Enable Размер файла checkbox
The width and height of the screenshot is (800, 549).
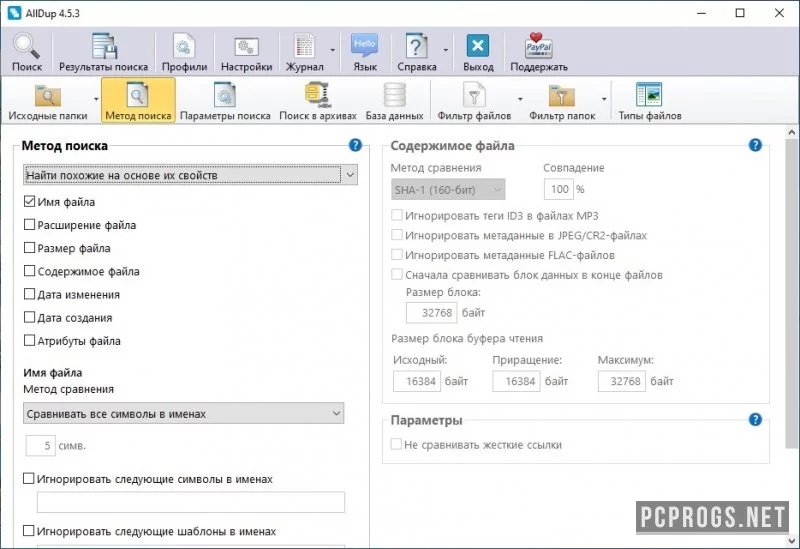click(x=30, y=248)
